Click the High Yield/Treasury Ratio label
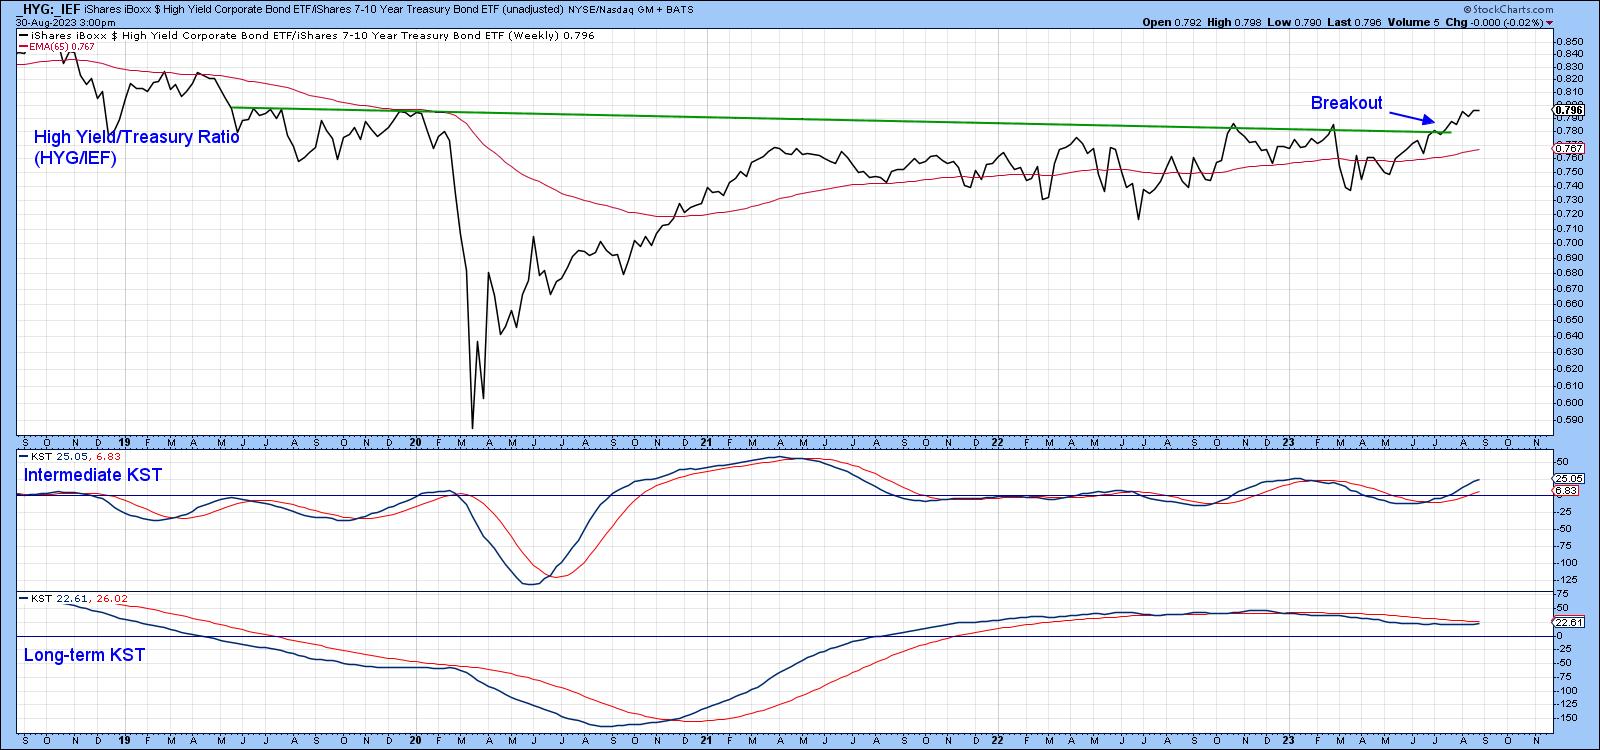The height and width of the screenshot is (750, 1600). pyautogui.click(x=136, y=147)
